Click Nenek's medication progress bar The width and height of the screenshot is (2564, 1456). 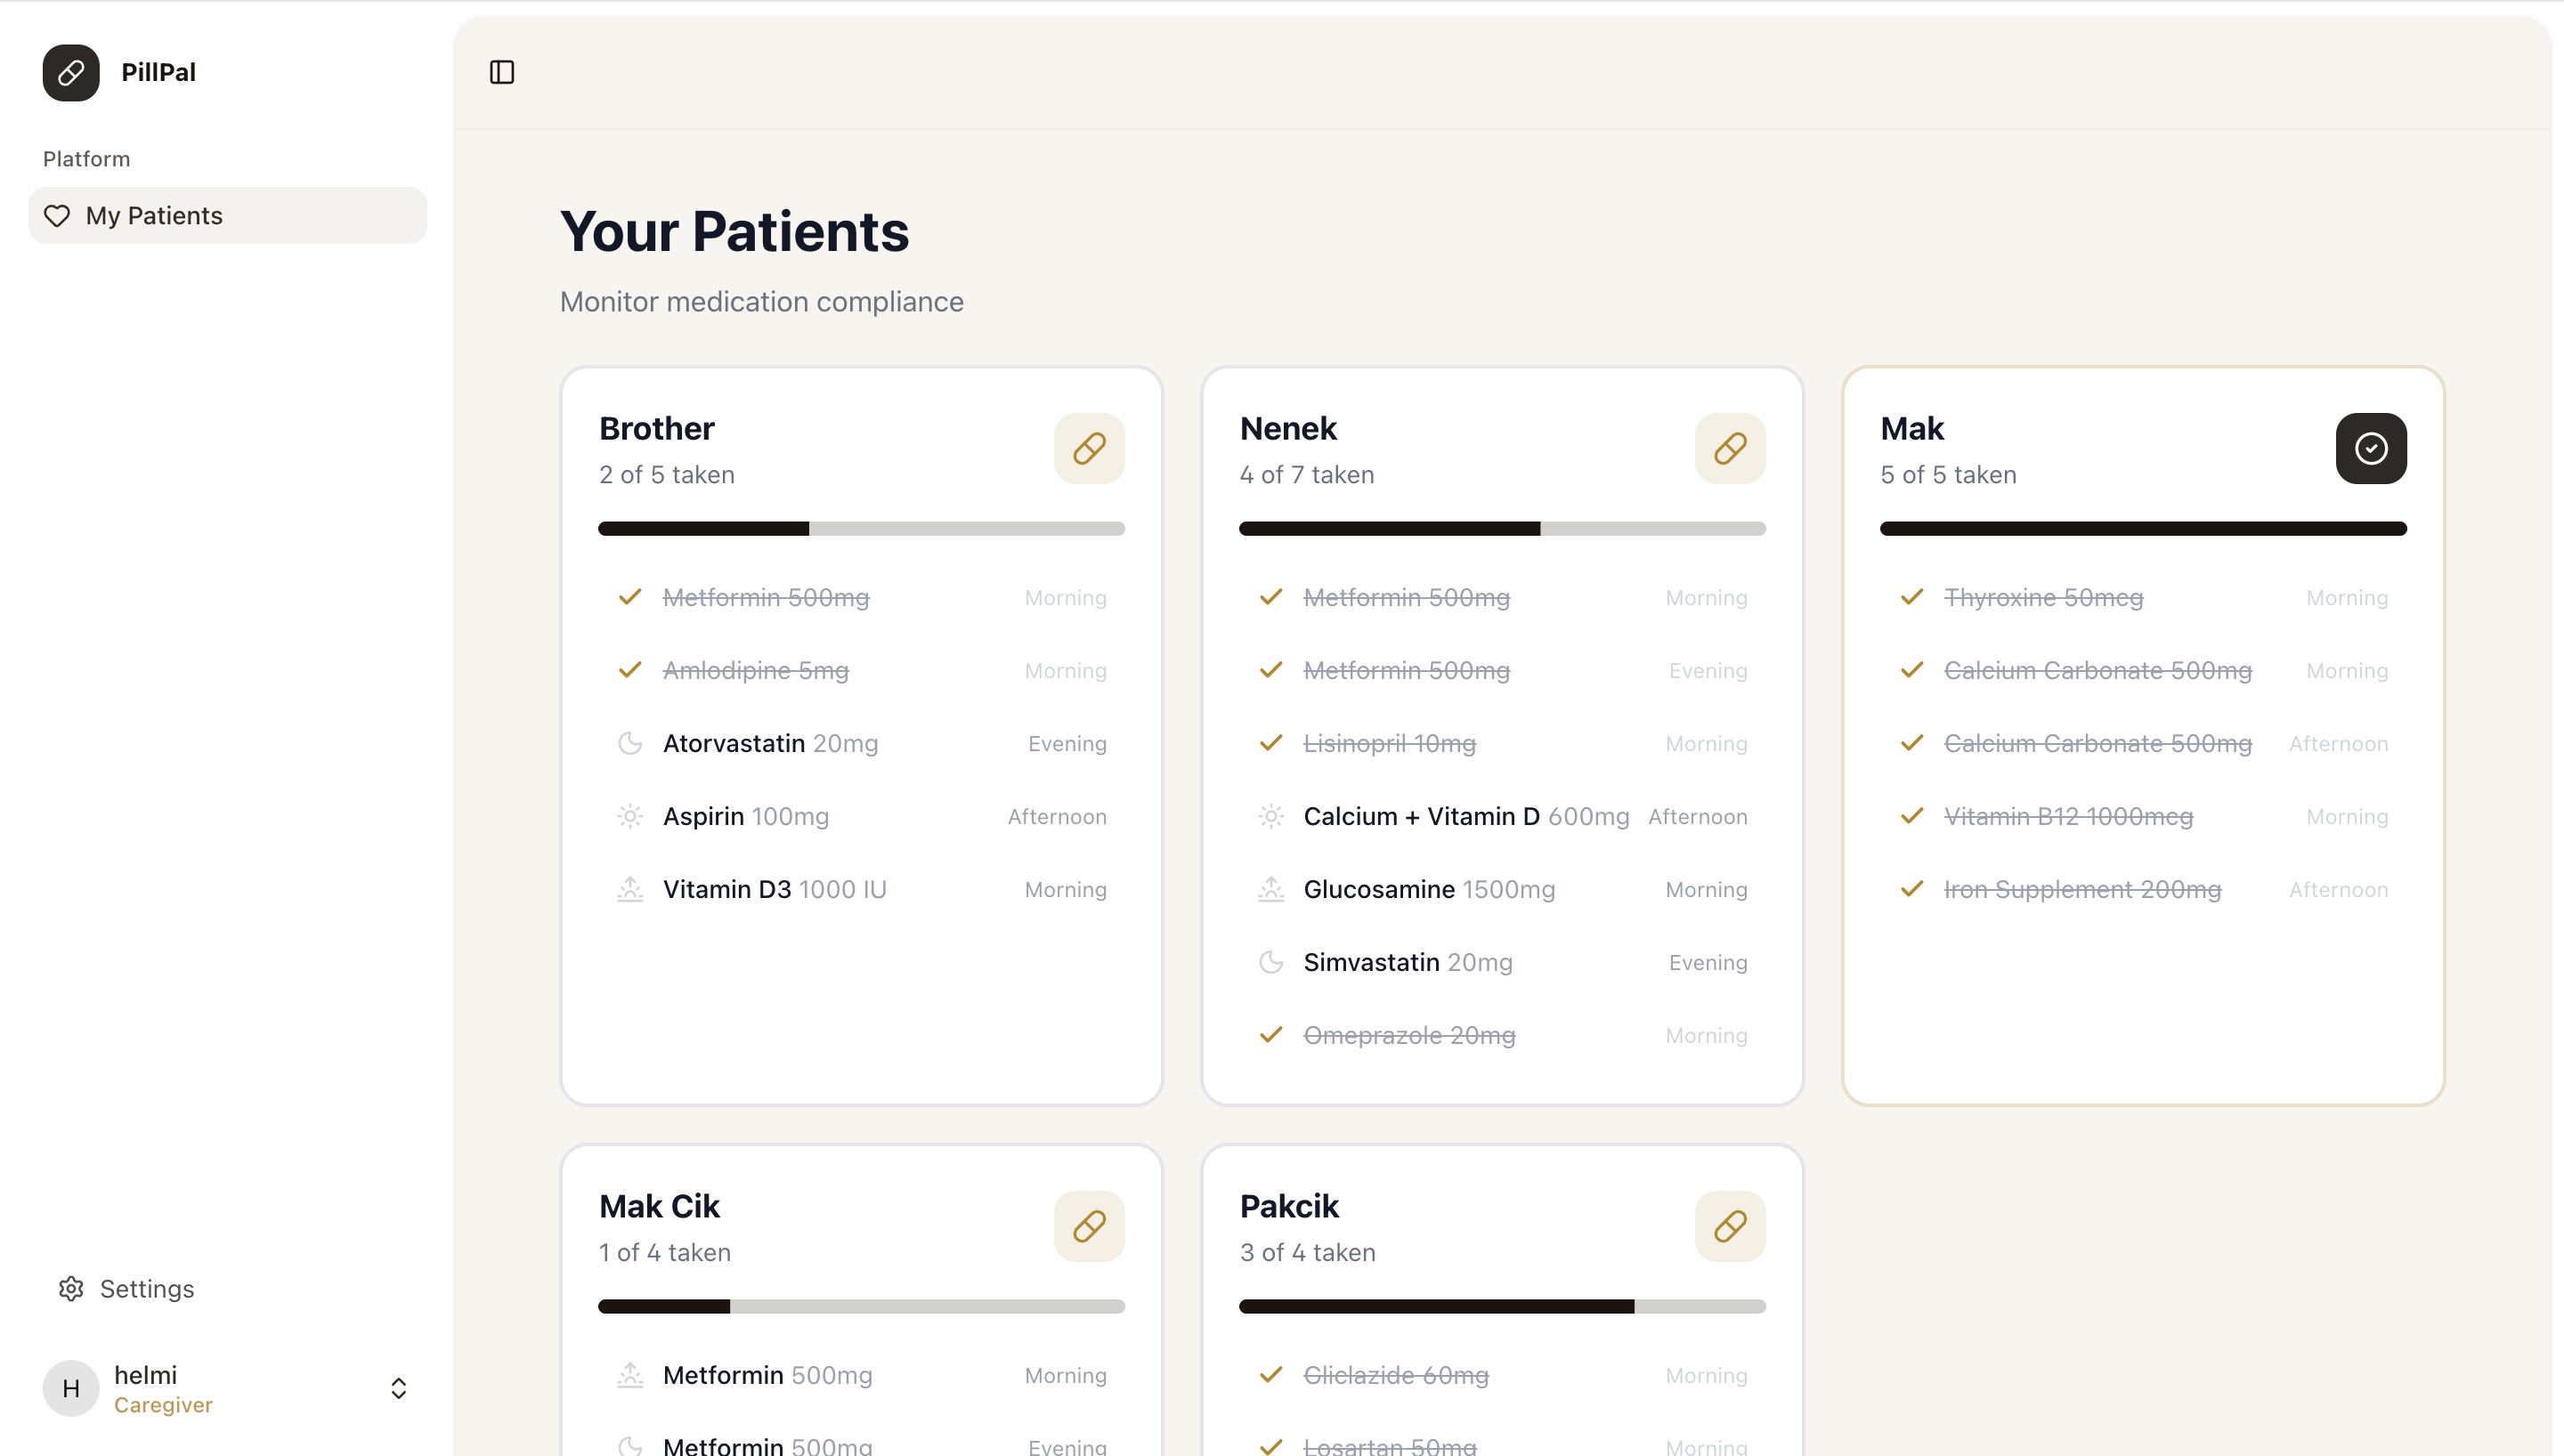tap(1502, 529)
